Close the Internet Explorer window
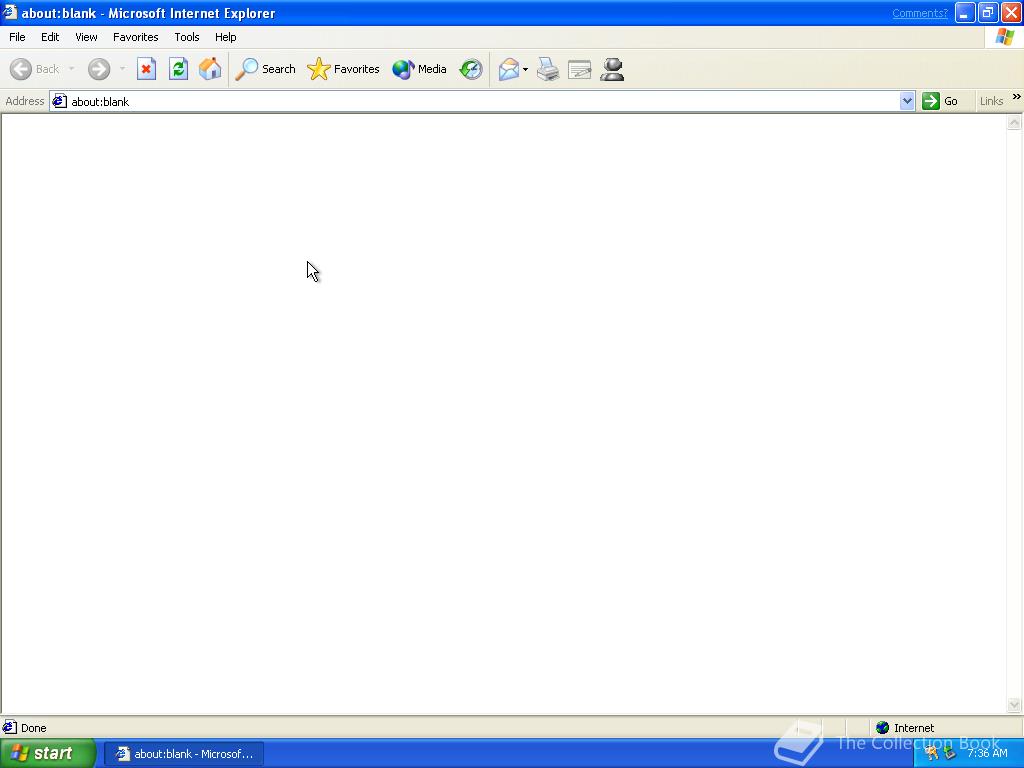This screenshot has height=768, width=1024. click(1011, 12)
